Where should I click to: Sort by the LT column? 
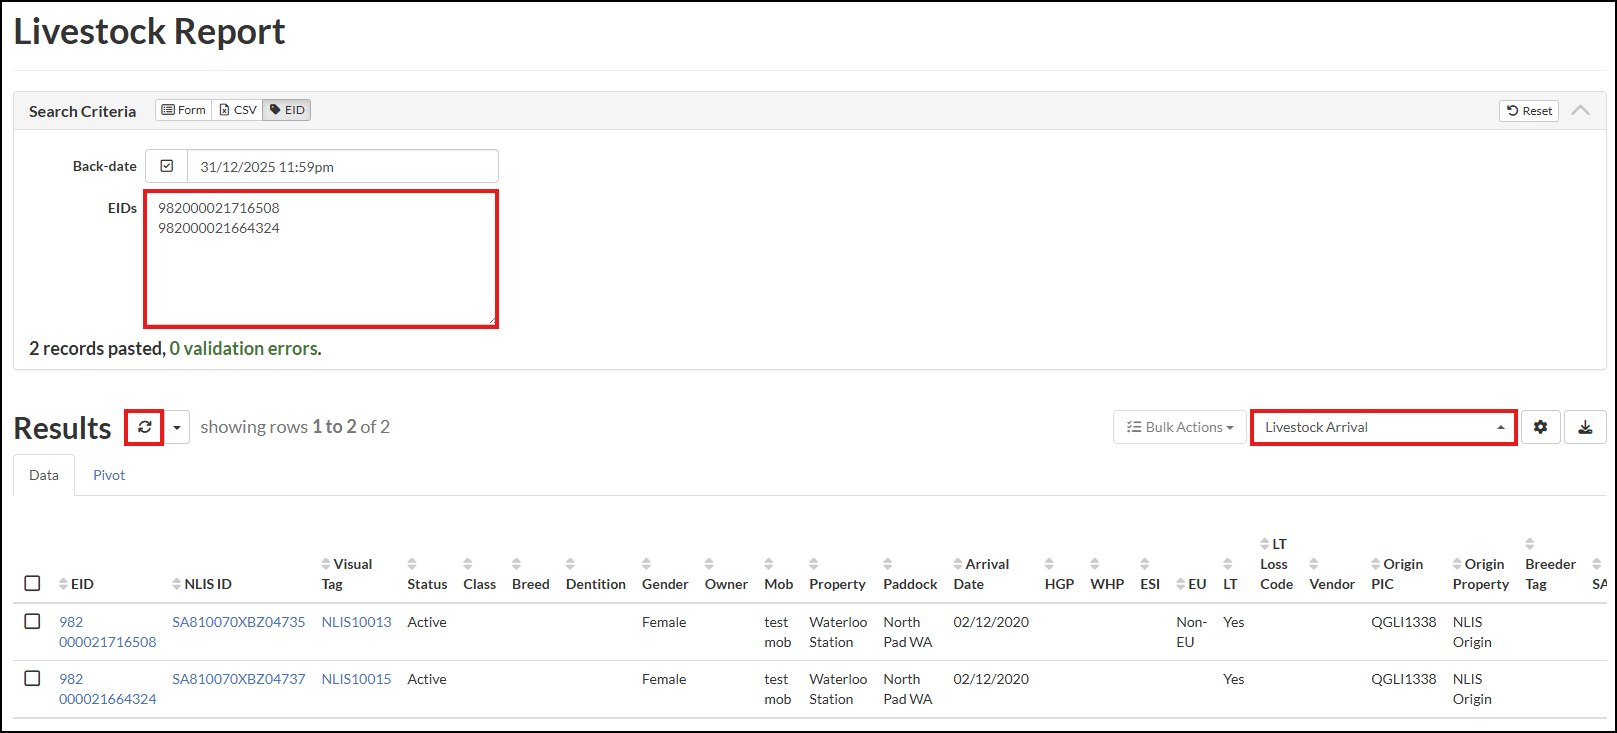point(1230,574)
